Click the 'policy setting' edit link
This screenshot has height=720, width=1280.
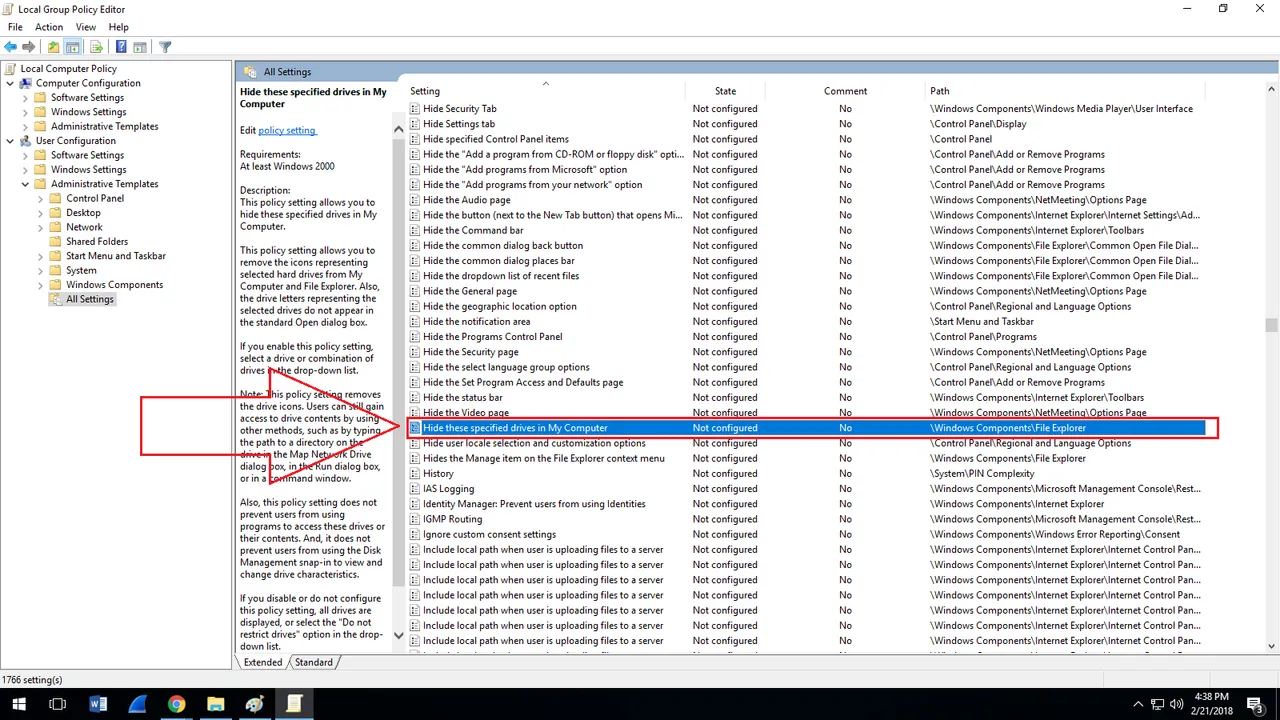click(287, 130)
